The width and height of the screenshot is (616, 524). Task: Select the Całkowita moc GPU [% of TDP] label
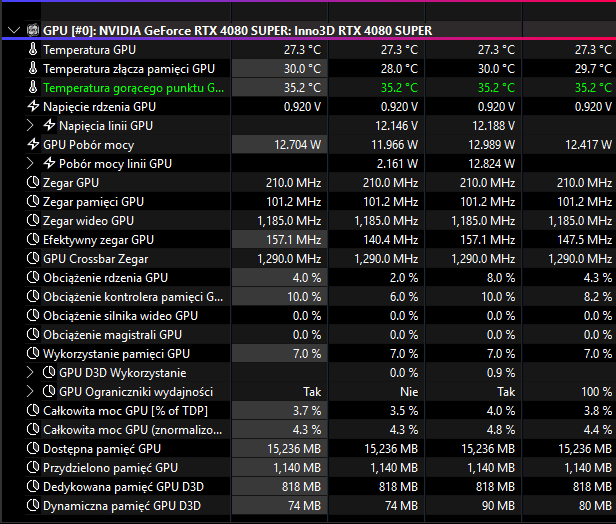[x=122, y=411]
